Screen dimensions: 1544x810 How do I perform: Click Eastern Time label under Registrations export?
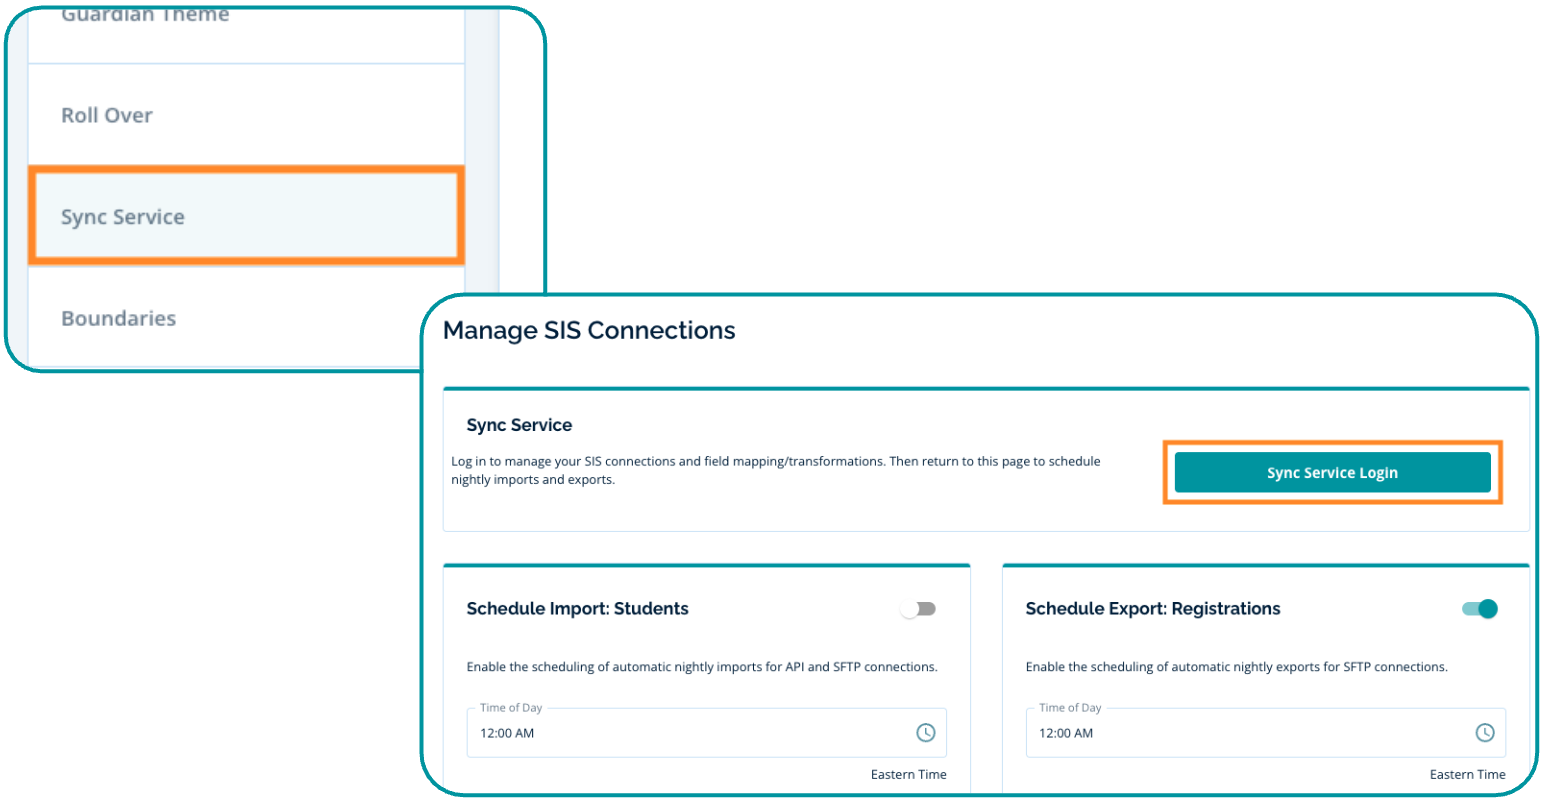pos(1467,774)
